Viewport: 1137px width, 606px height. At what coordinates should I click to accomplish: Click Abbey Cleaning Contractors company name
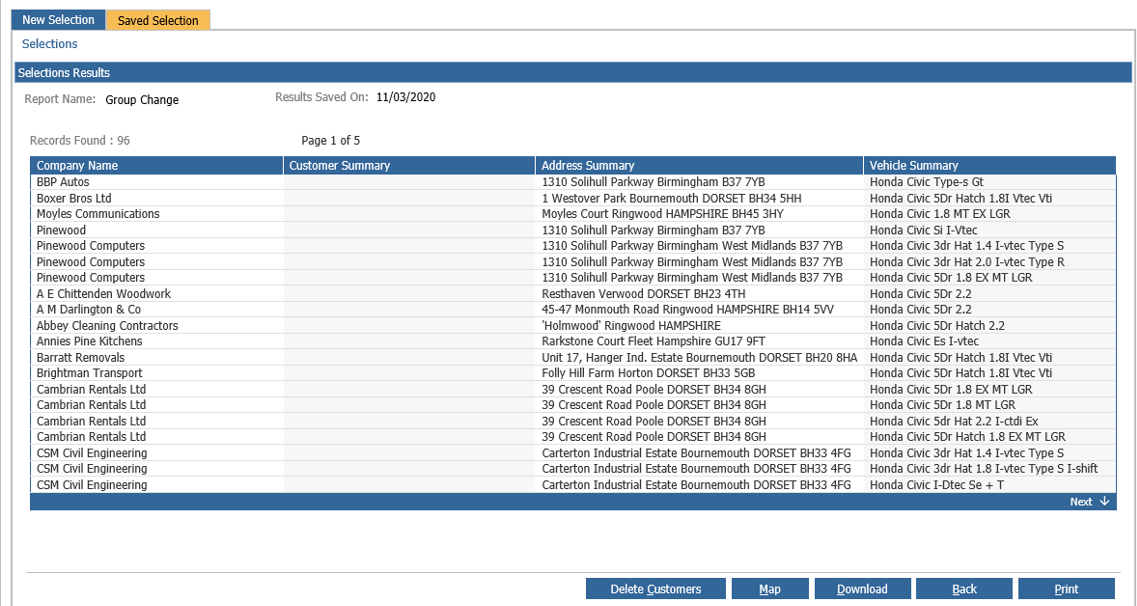(x=107, y=325)
